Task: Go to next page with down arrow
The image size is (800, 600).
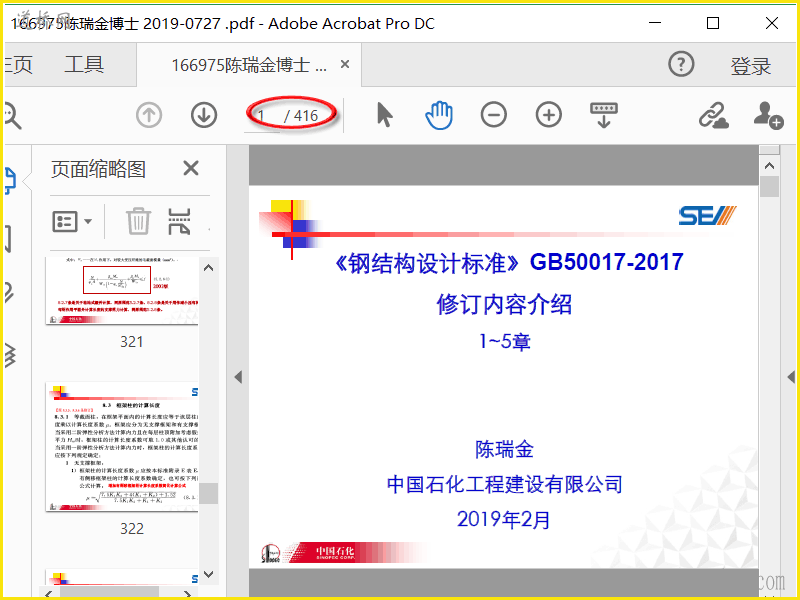Action: click(x=204, y=115)
